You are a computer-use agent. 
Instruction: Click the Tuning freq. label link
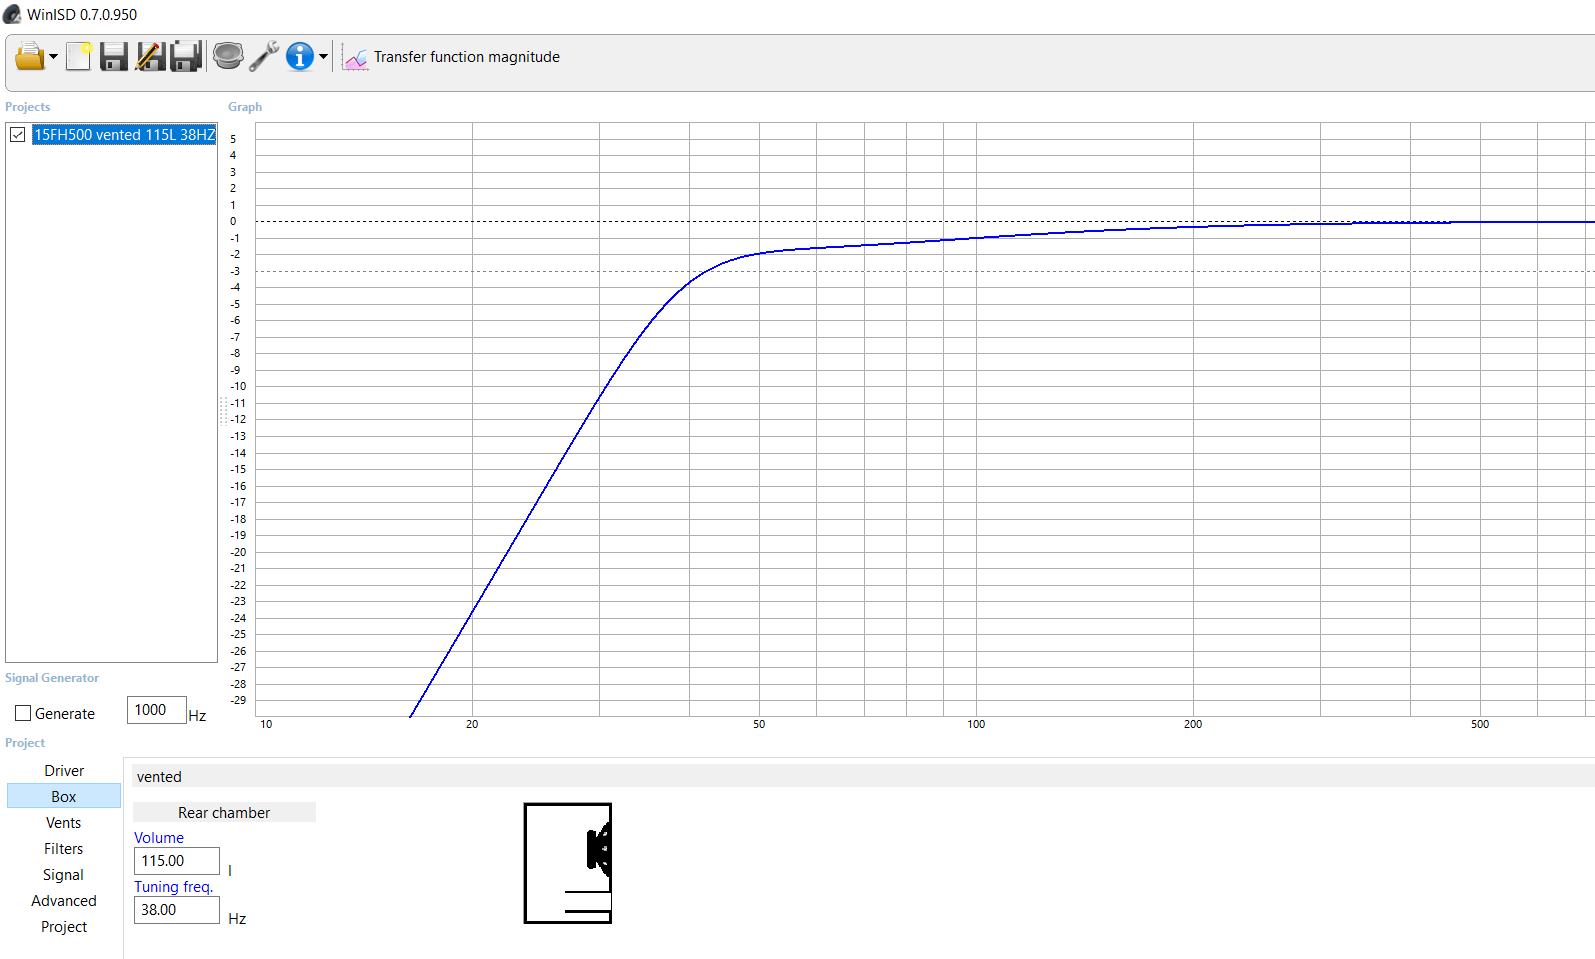point(174,886)
